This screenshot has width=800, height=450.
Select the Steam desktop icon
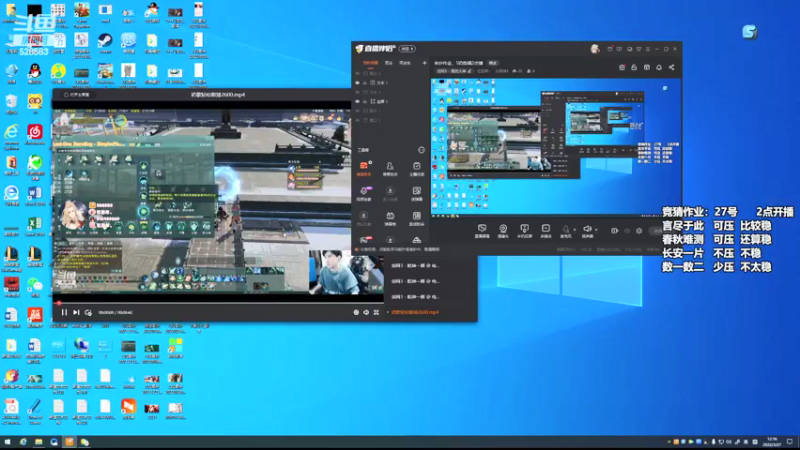click(x=105, y=44)
